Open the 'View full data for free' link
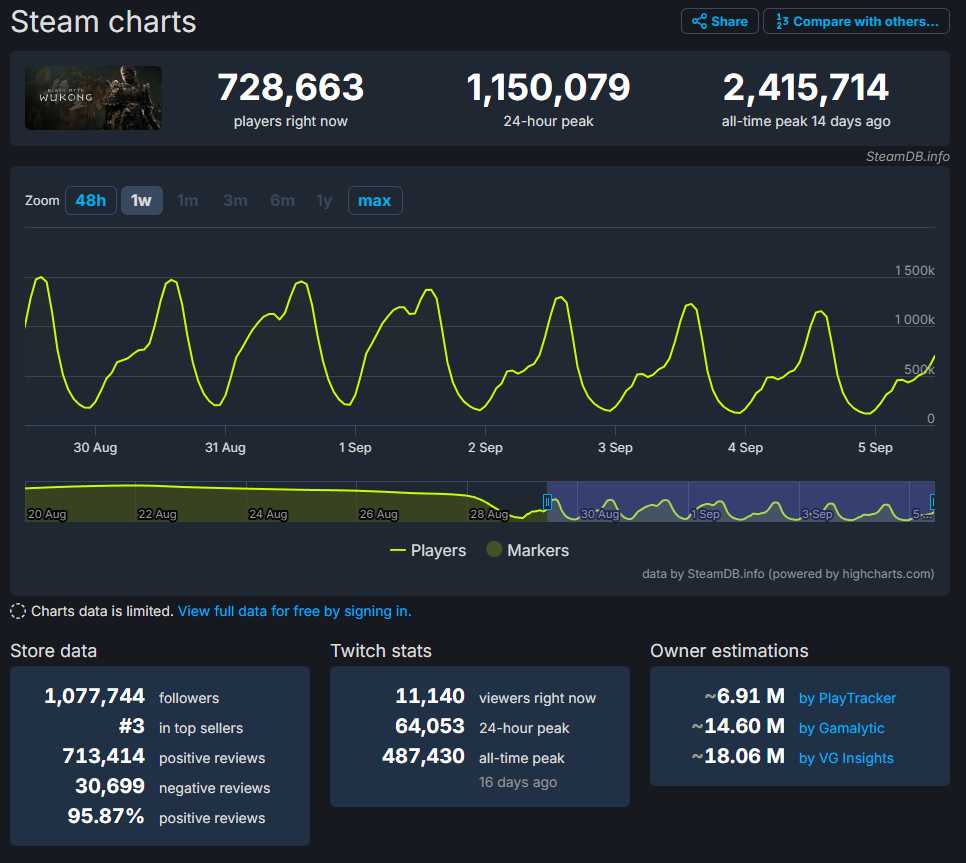966x863 pixels. tap(294, 611)
